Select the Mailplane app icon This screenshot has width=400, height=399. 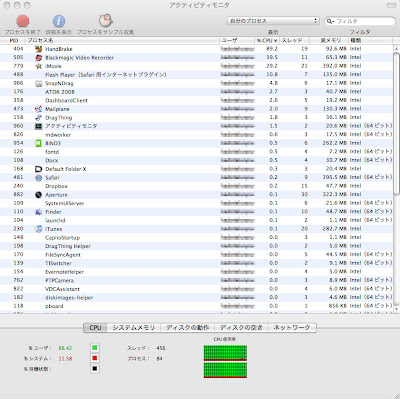[39, 109]
